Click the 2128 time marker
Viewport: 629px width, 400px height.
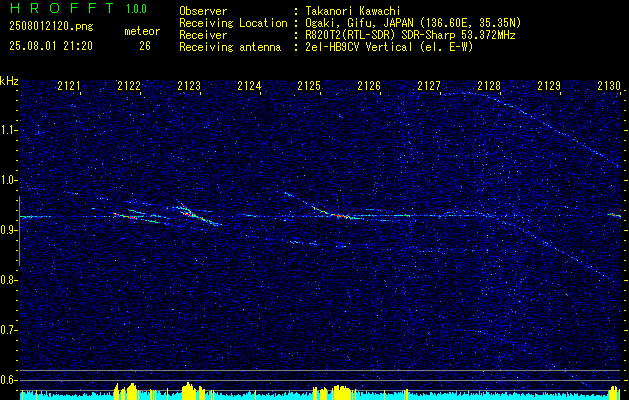coord(489,86)
